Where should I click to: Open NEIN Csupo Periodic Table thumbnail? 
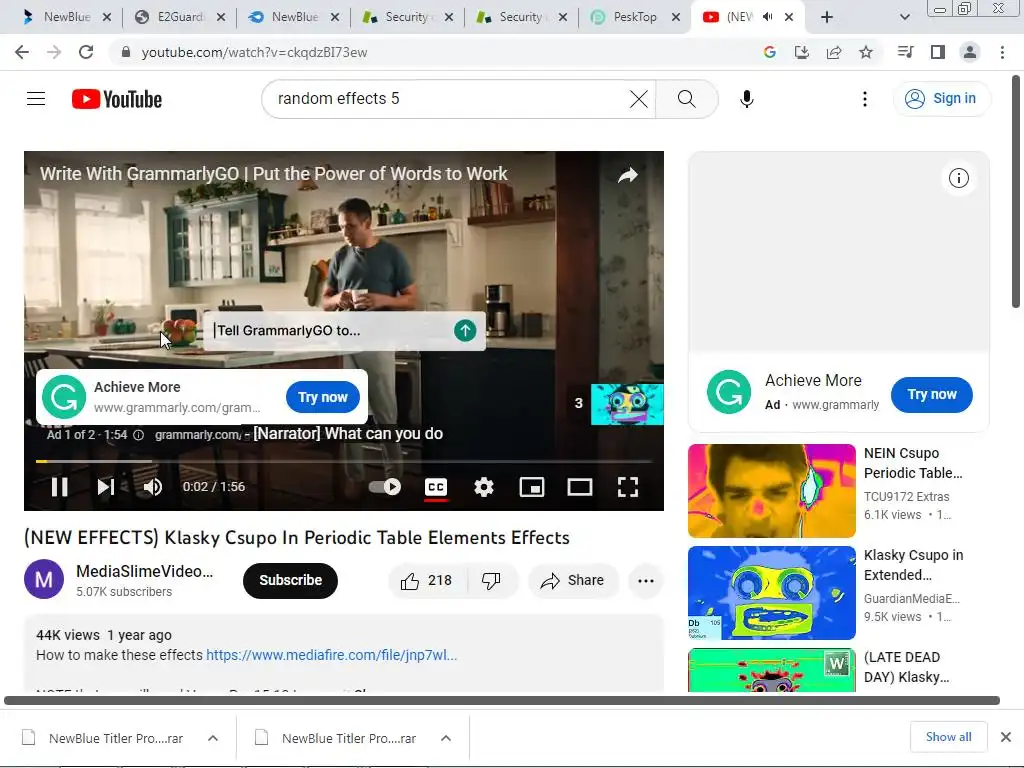[x=772, y=490]
